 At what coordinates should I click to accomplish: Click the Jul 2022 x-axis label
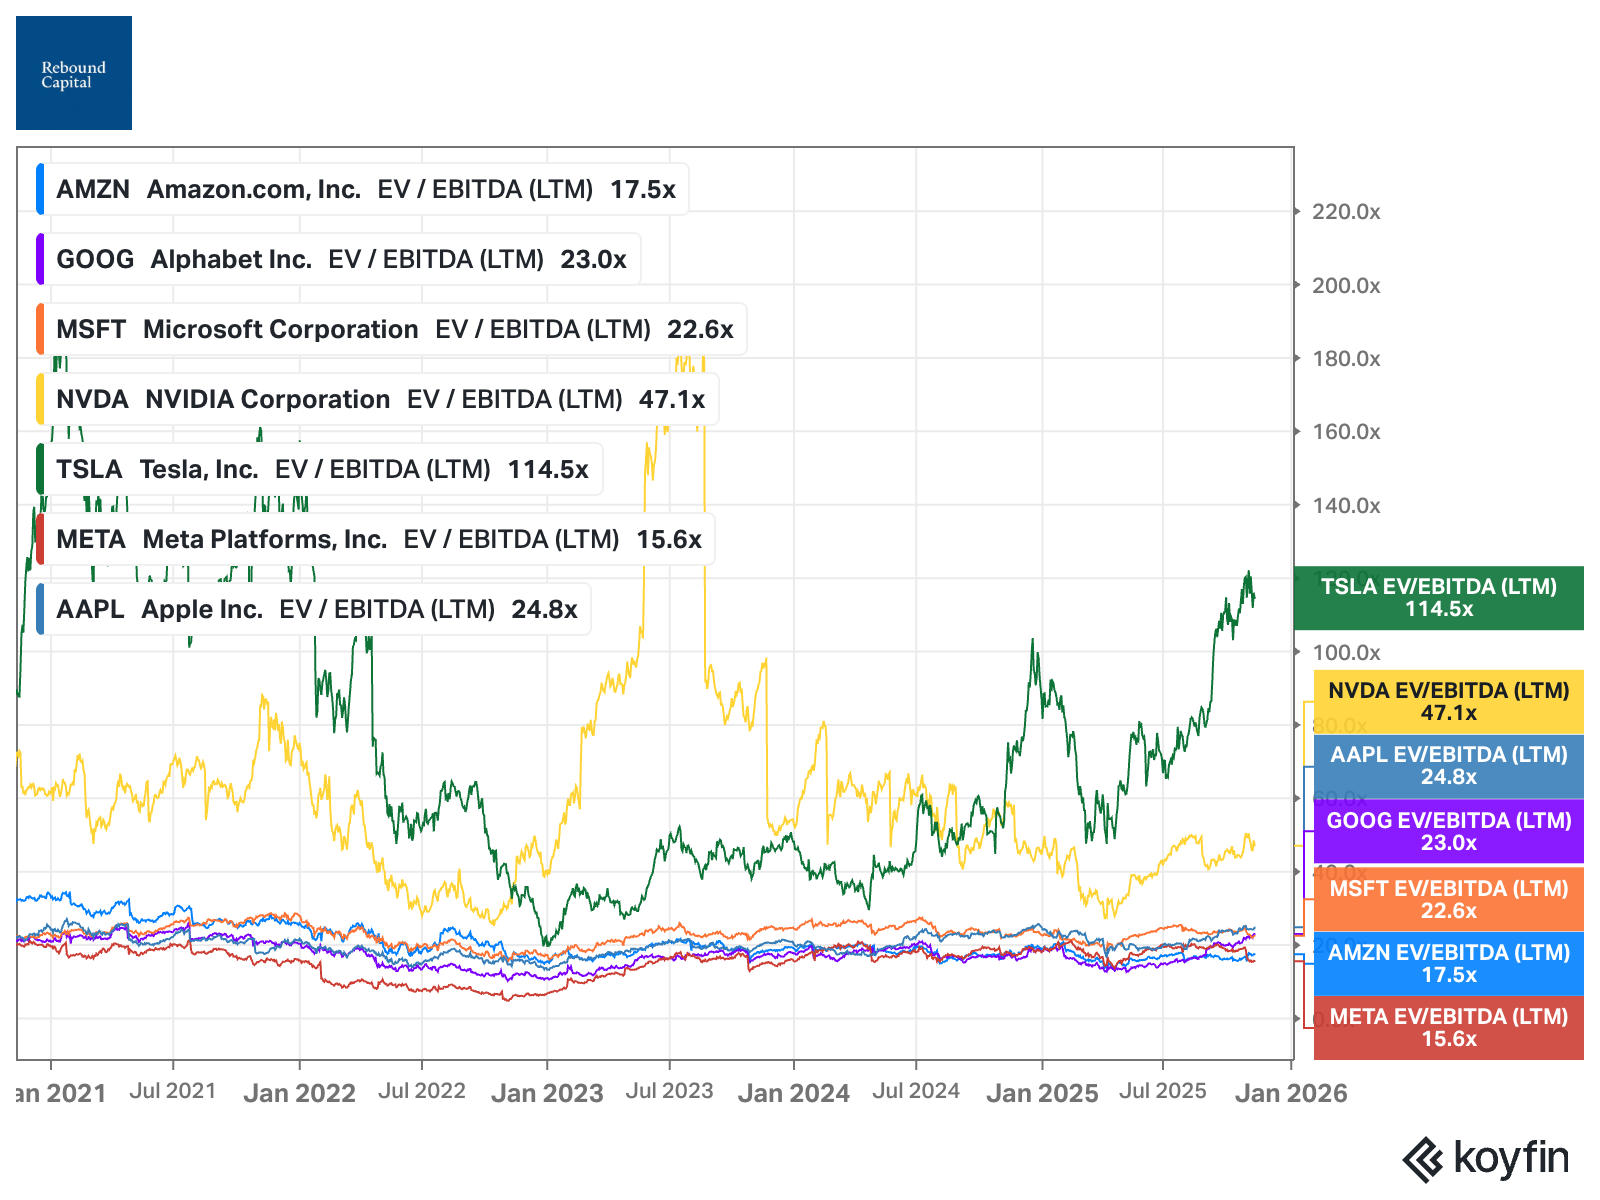coord(422,1091)
